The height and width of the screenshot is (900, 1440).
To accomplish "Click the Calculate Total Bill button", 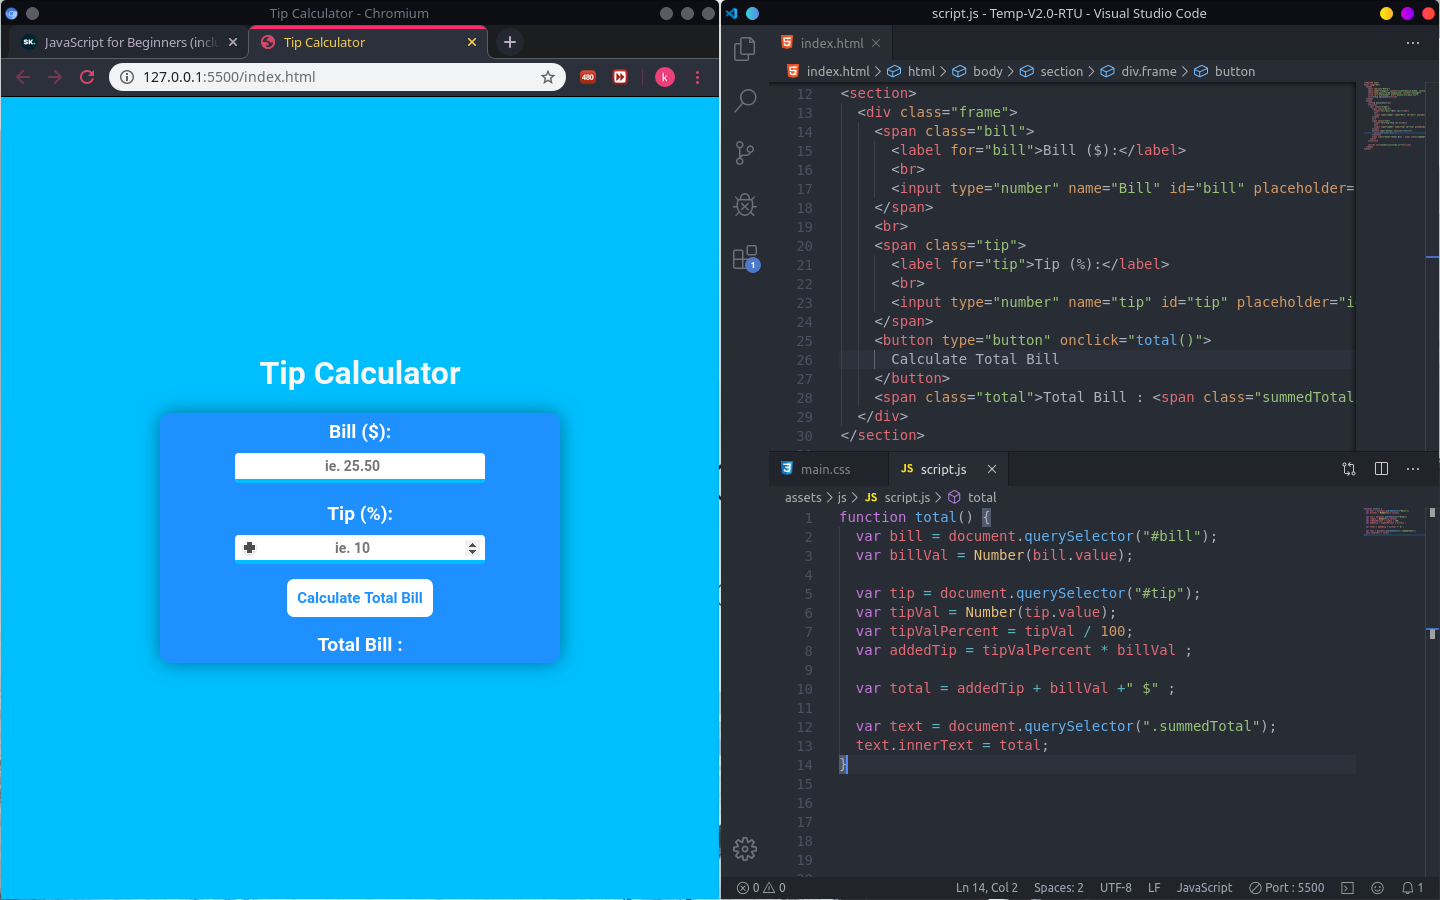I will [x=360, y=598].
